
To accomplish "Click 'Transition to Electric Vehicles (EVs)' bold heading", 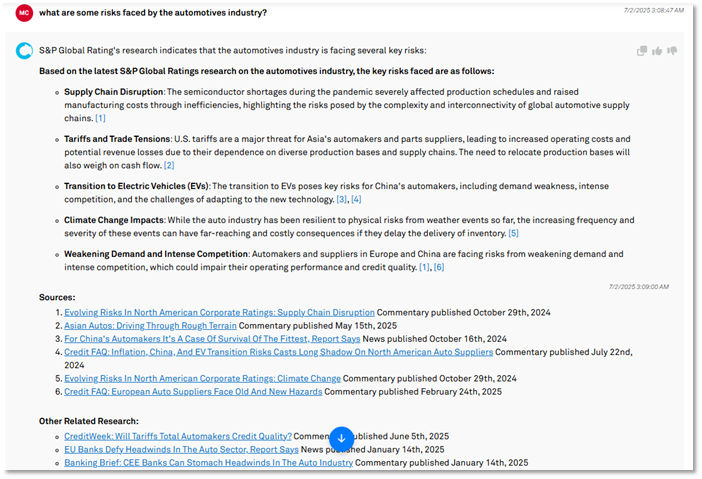I will pos(136,186).
